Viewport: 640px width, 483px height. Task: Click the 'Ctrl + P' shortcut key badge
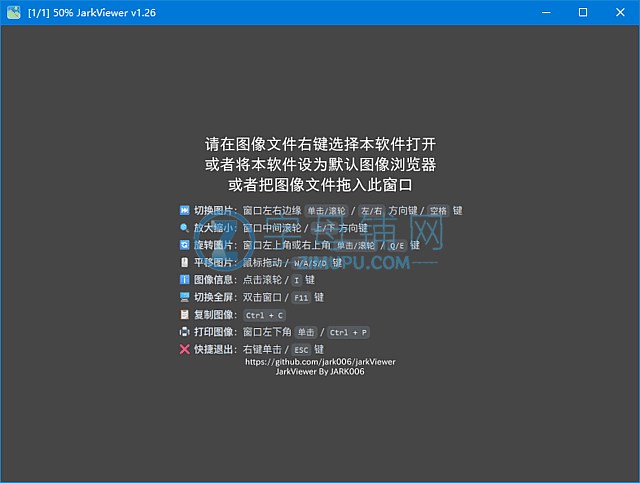pos(346,332)
